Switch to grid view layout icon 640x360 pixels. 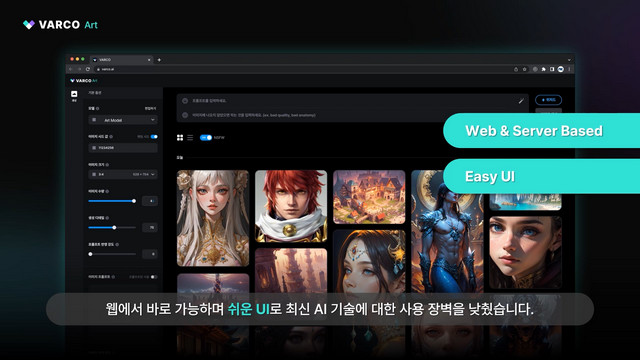click(x=180, y=138)
